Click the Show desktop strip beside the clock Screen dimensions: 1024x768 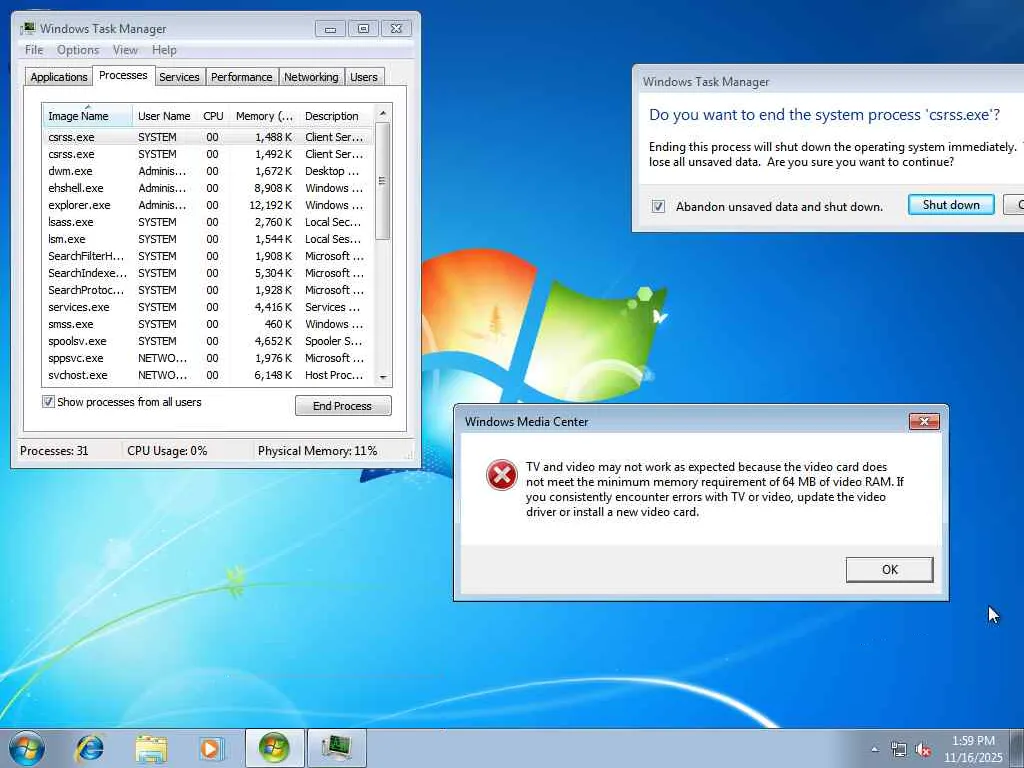coord(1018,748)
